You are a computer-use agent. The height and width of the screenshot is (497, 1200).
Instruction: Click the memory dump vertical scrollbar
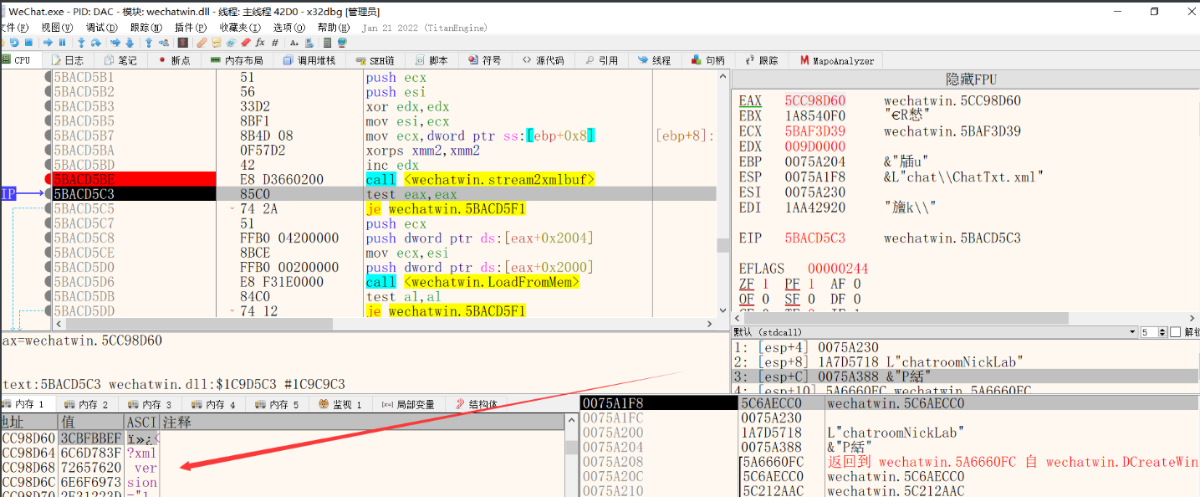[573, 455]
